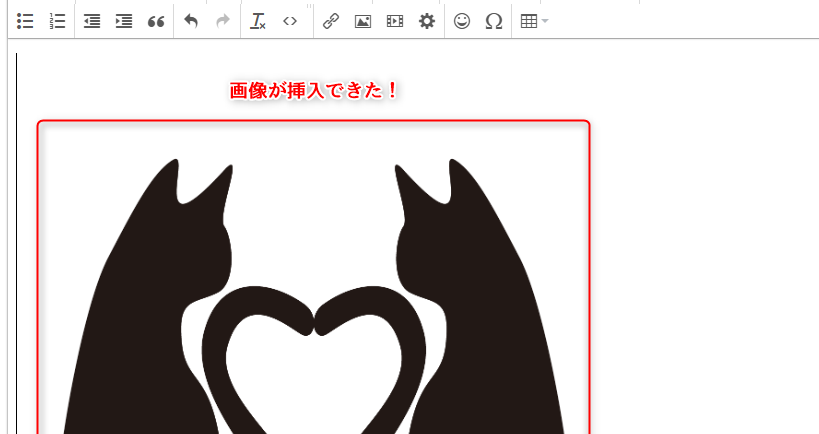The width and height of the screenshot is (819, 434).
Task: Increase indent of the paragraph
Action: click(x=124, y=21)
